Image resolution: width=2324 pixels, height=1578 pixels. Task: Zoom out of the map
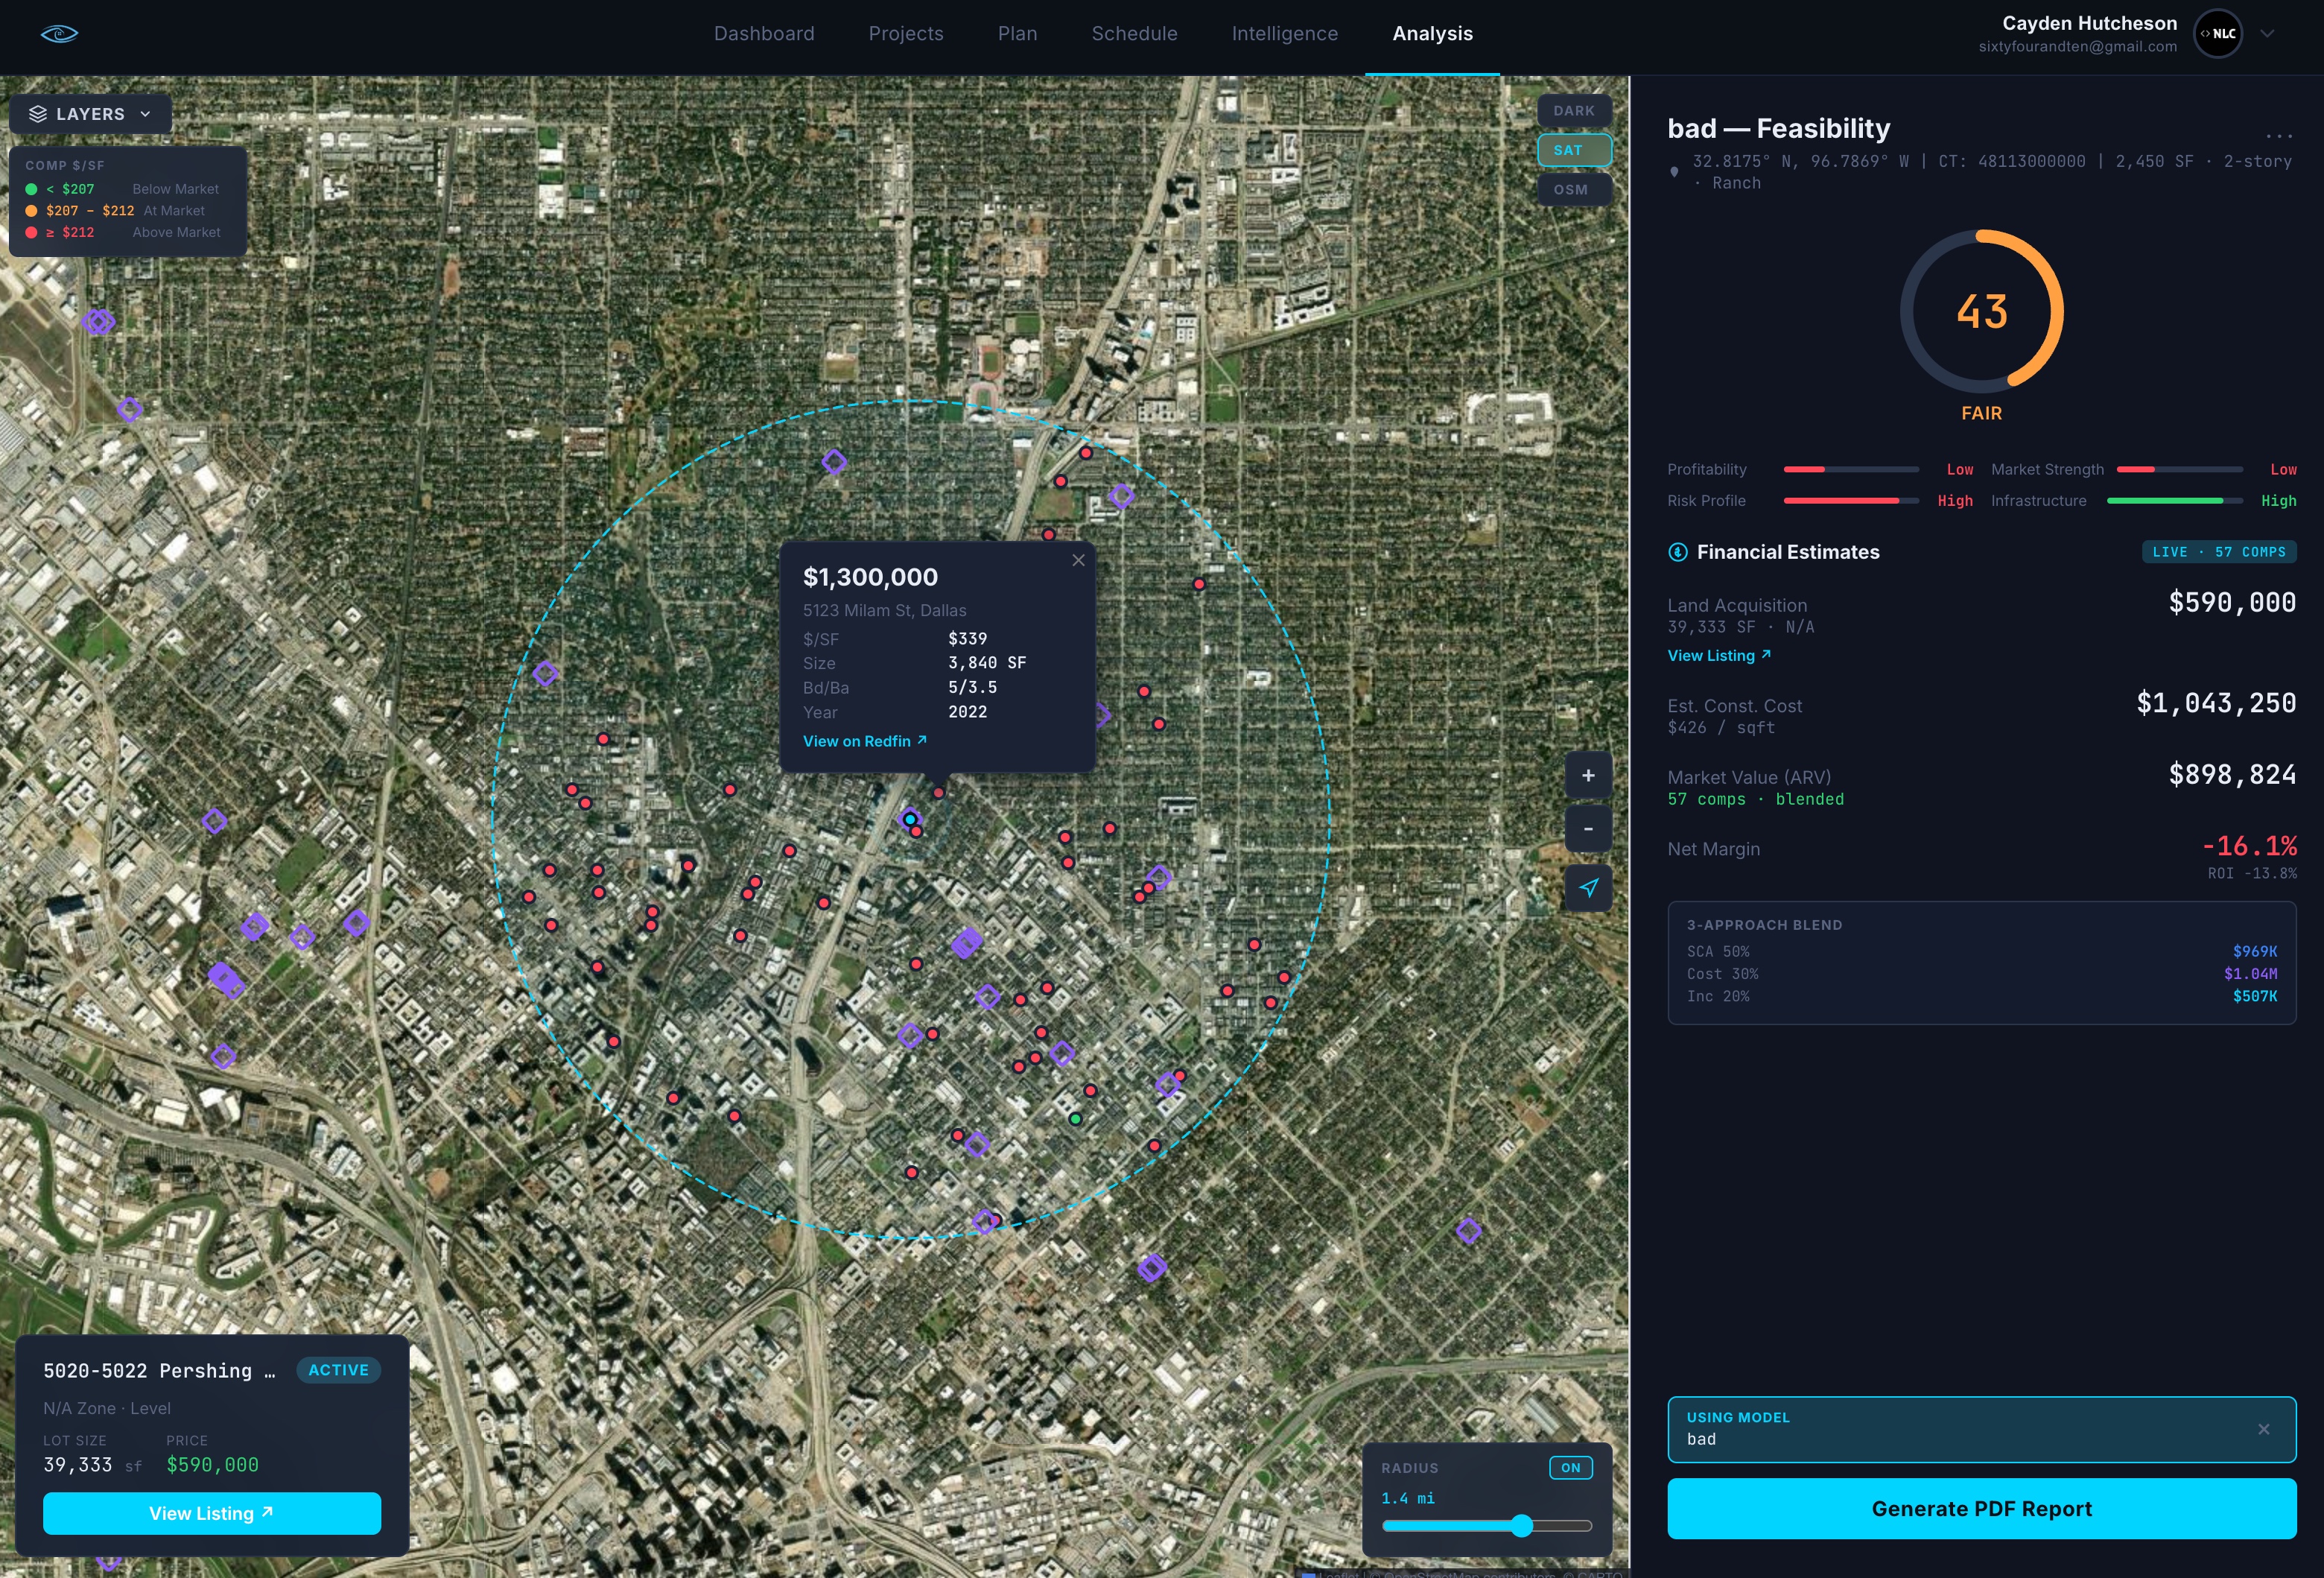coord(1587,829)
